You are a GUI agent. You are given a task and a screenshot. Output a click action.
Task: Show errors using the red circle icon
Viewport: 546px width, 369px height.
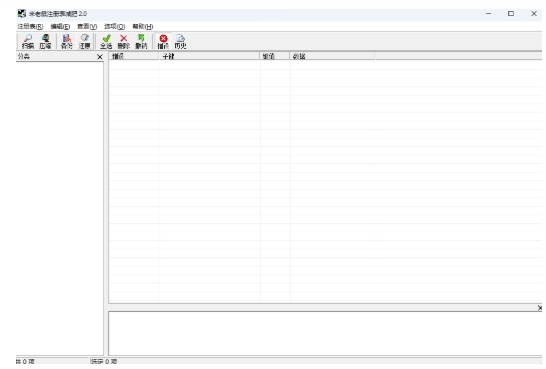163,41
